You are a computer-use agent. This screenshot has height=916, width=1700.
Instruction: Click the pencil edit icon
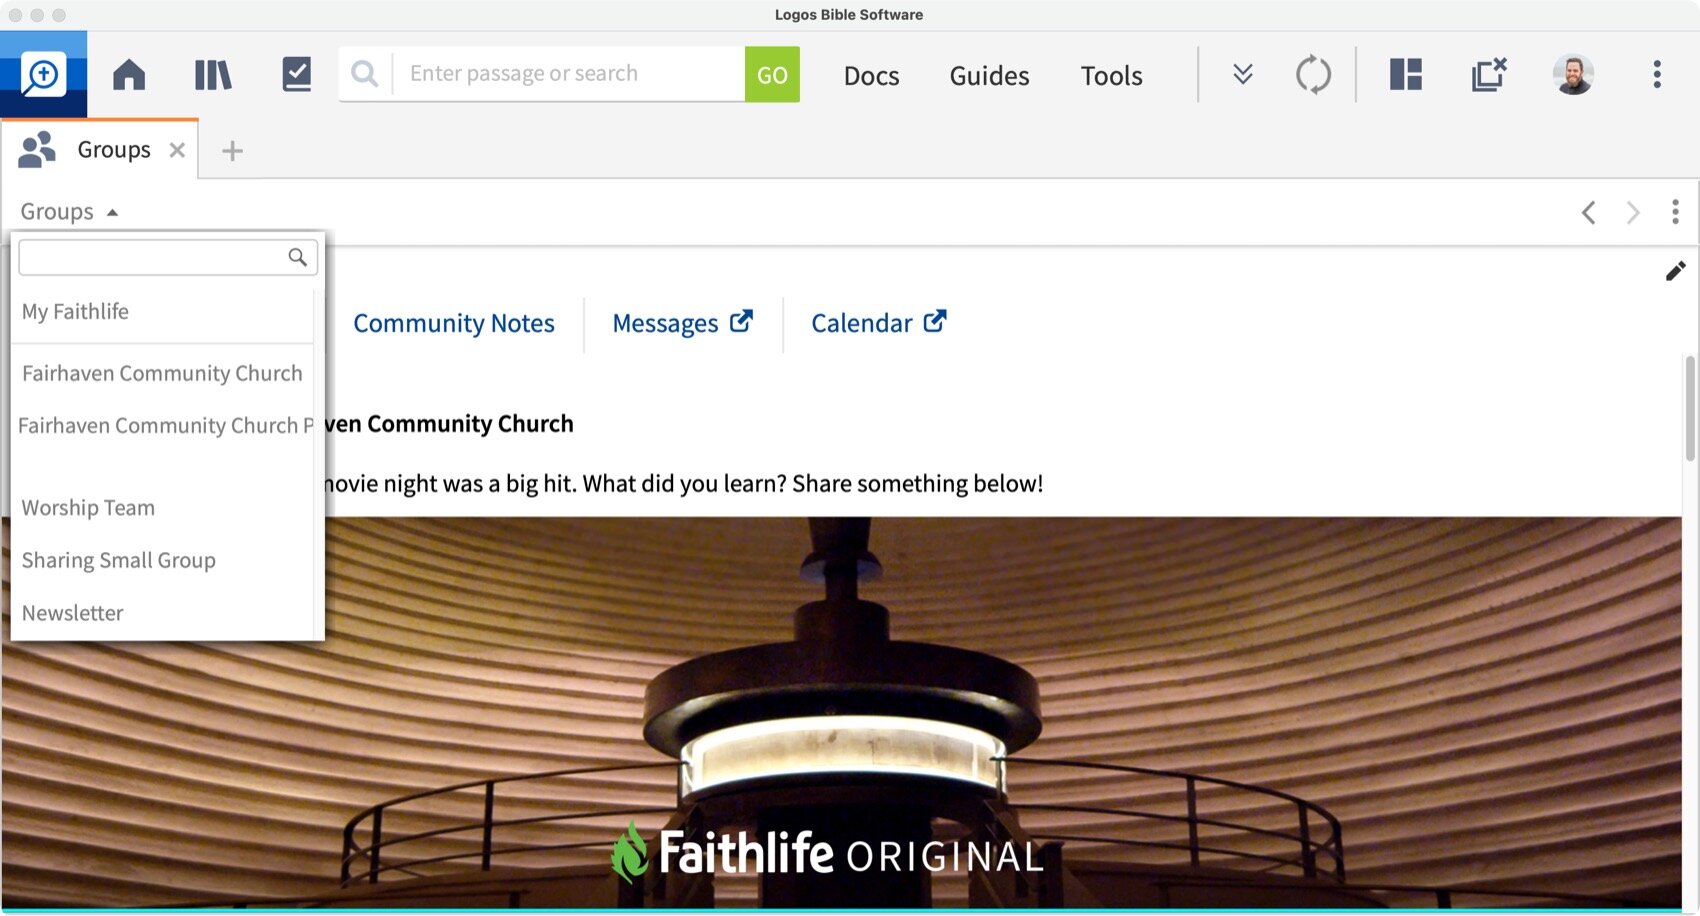pos(1675,271)
